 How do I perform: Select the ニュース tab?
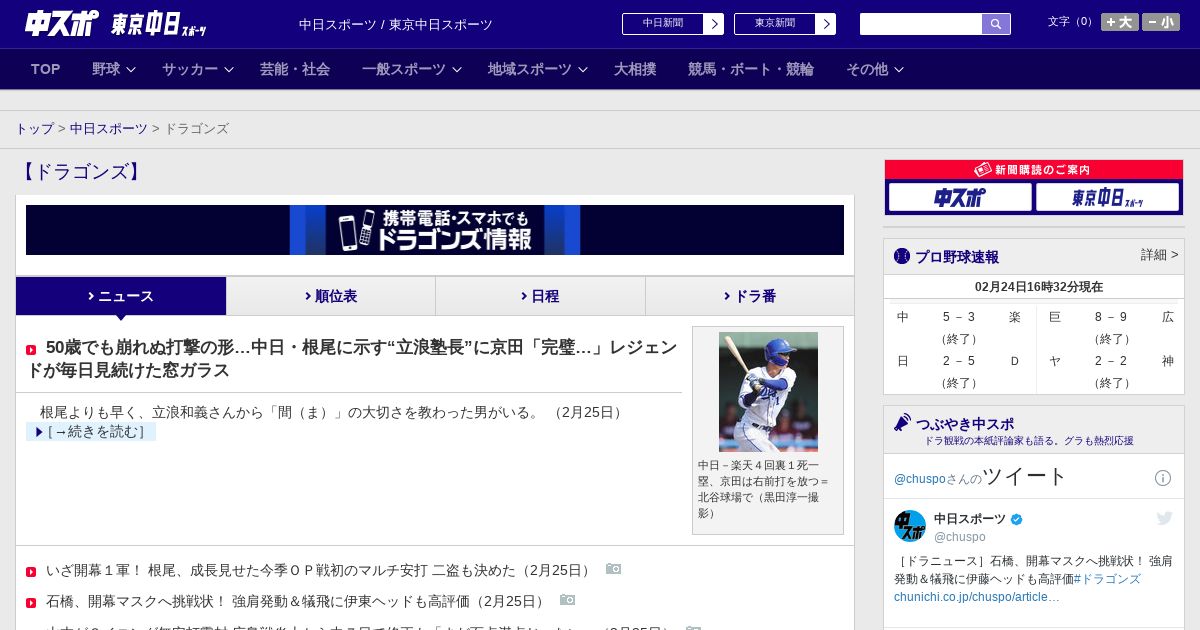coord(121,296)
